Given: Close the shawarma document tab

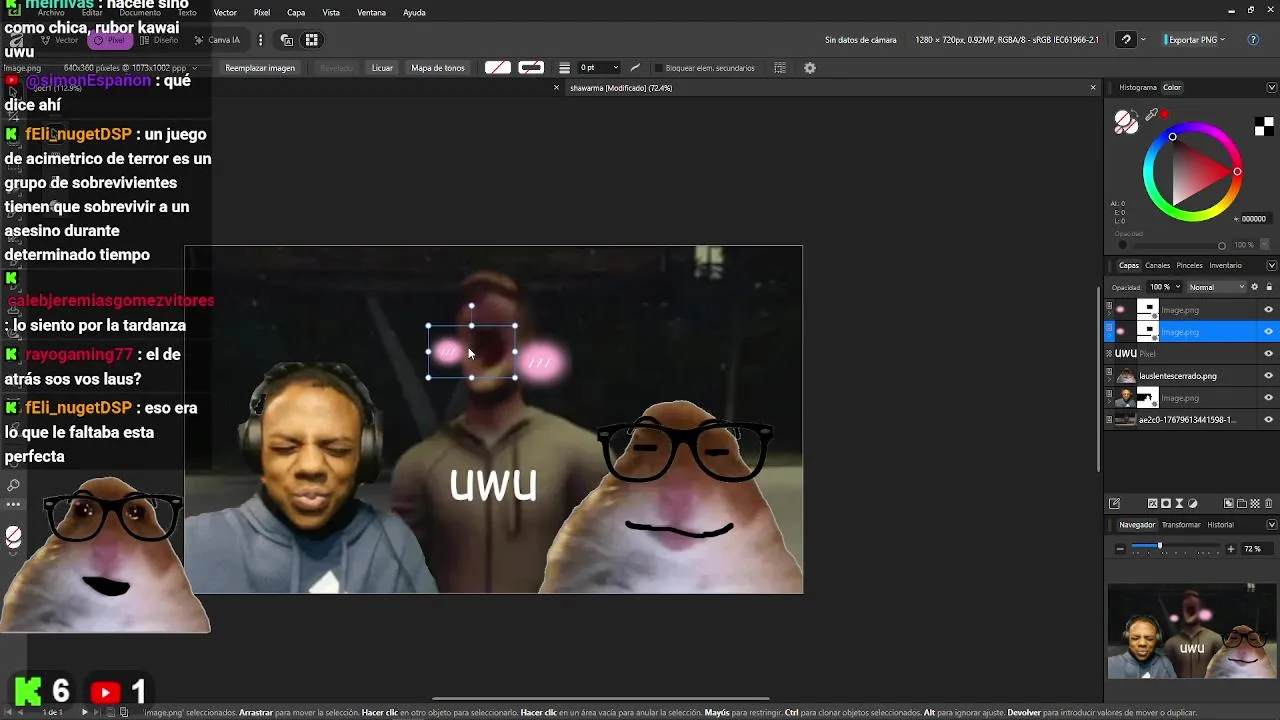Looking at the screenshot, I should 1093,88.
